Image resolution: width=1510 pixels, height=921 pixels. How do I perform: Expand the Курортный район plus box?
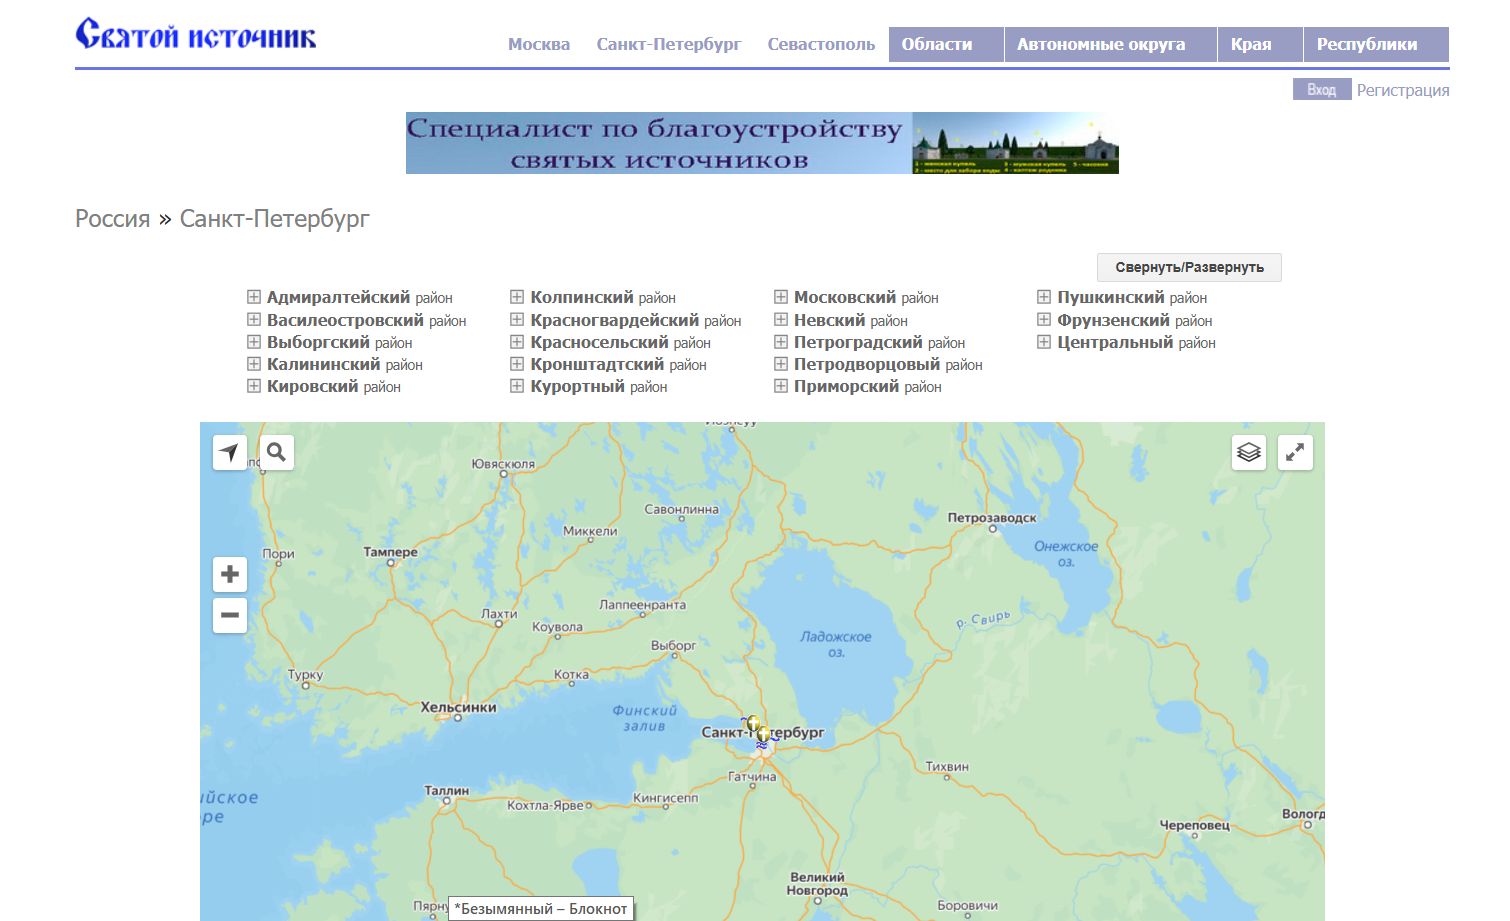(x=517, y=386)
